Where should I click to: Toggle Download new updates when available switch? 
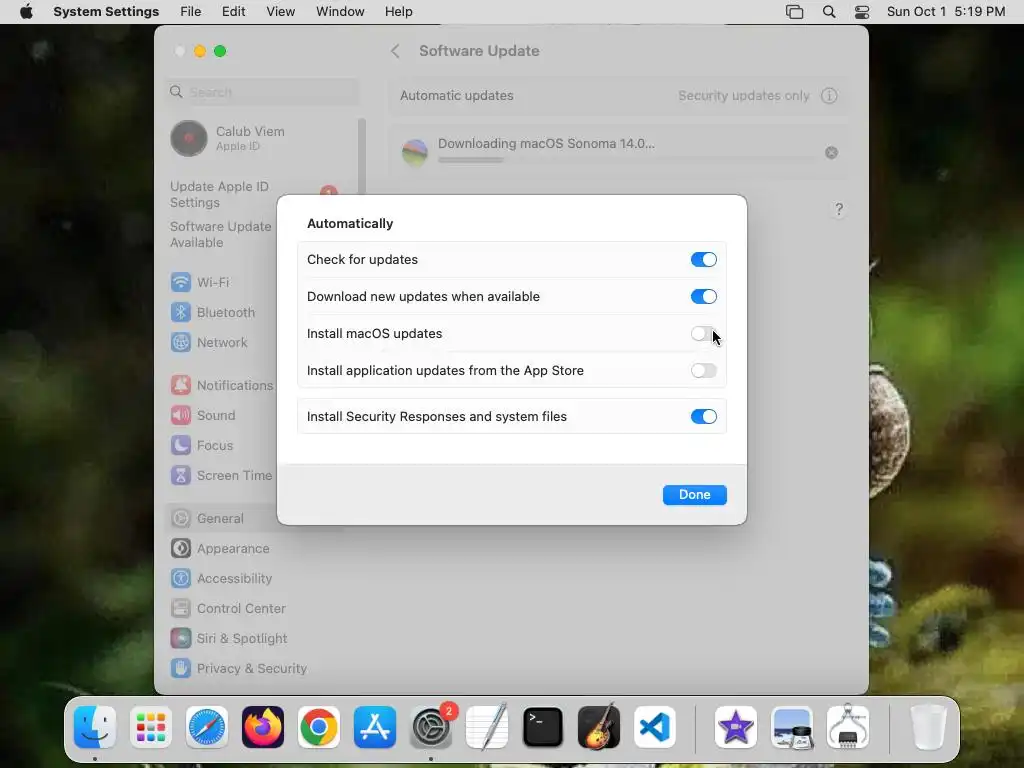pos(703,296)
